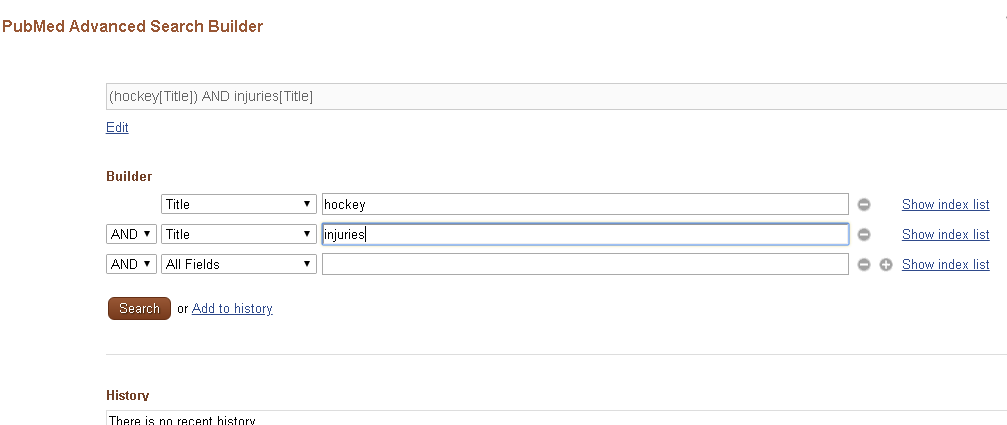Open the Title field dropdown for injuries
Image resolution: width=1007 pixels, height=425 pixels.
point(239,234)
